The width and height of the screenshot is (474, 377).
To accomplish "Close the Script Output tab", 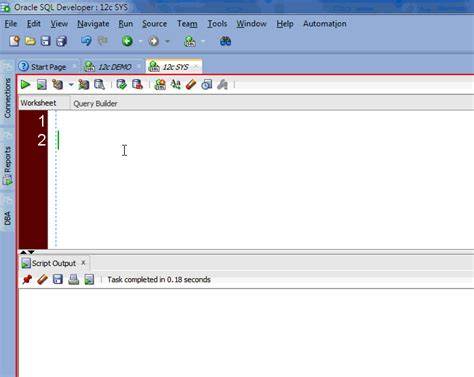I will (83, 263).
